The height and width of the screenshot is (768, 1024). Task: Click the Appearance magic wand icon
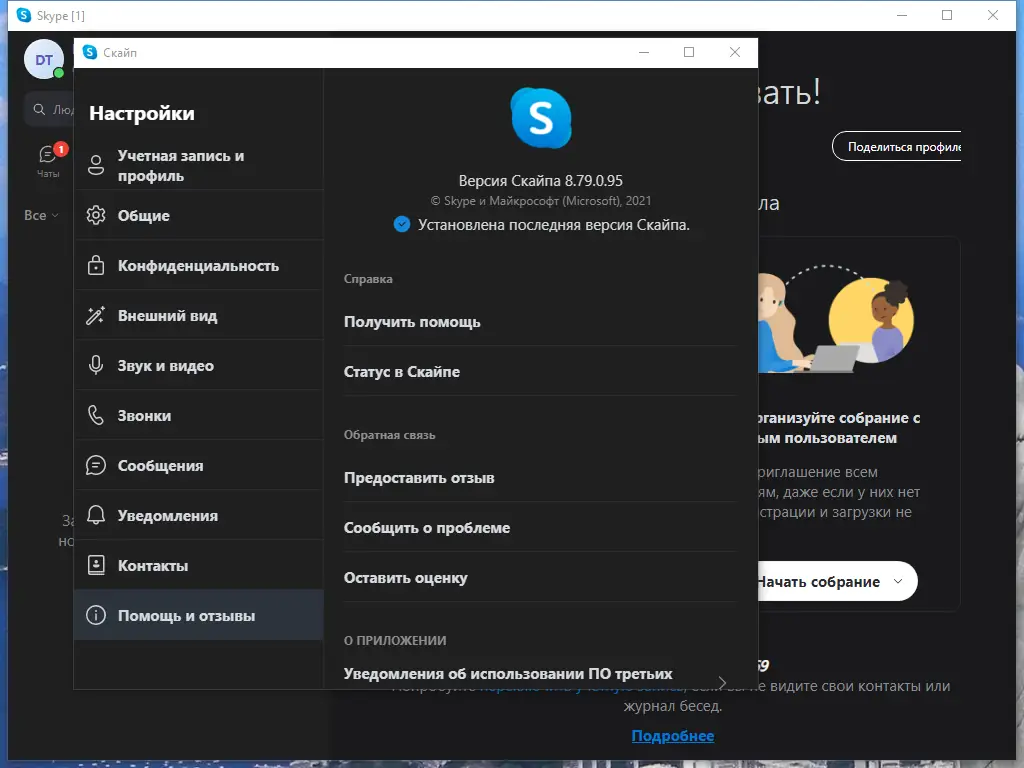tap(96, 315)
